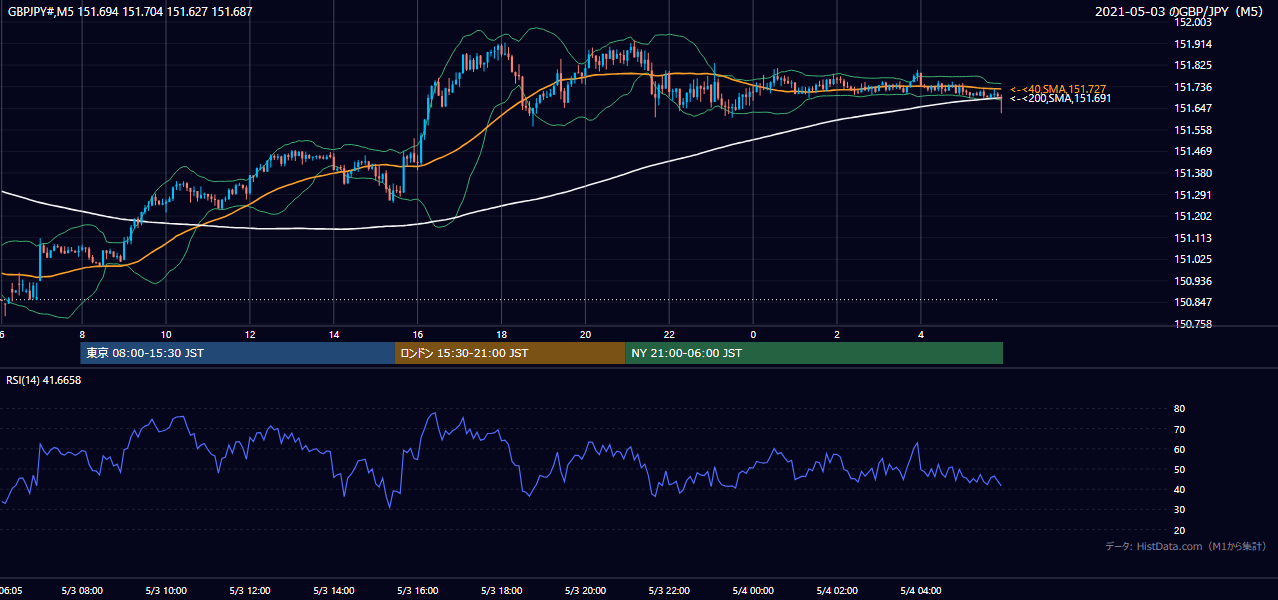Click RSI axis level 20

pos(1179,530)
